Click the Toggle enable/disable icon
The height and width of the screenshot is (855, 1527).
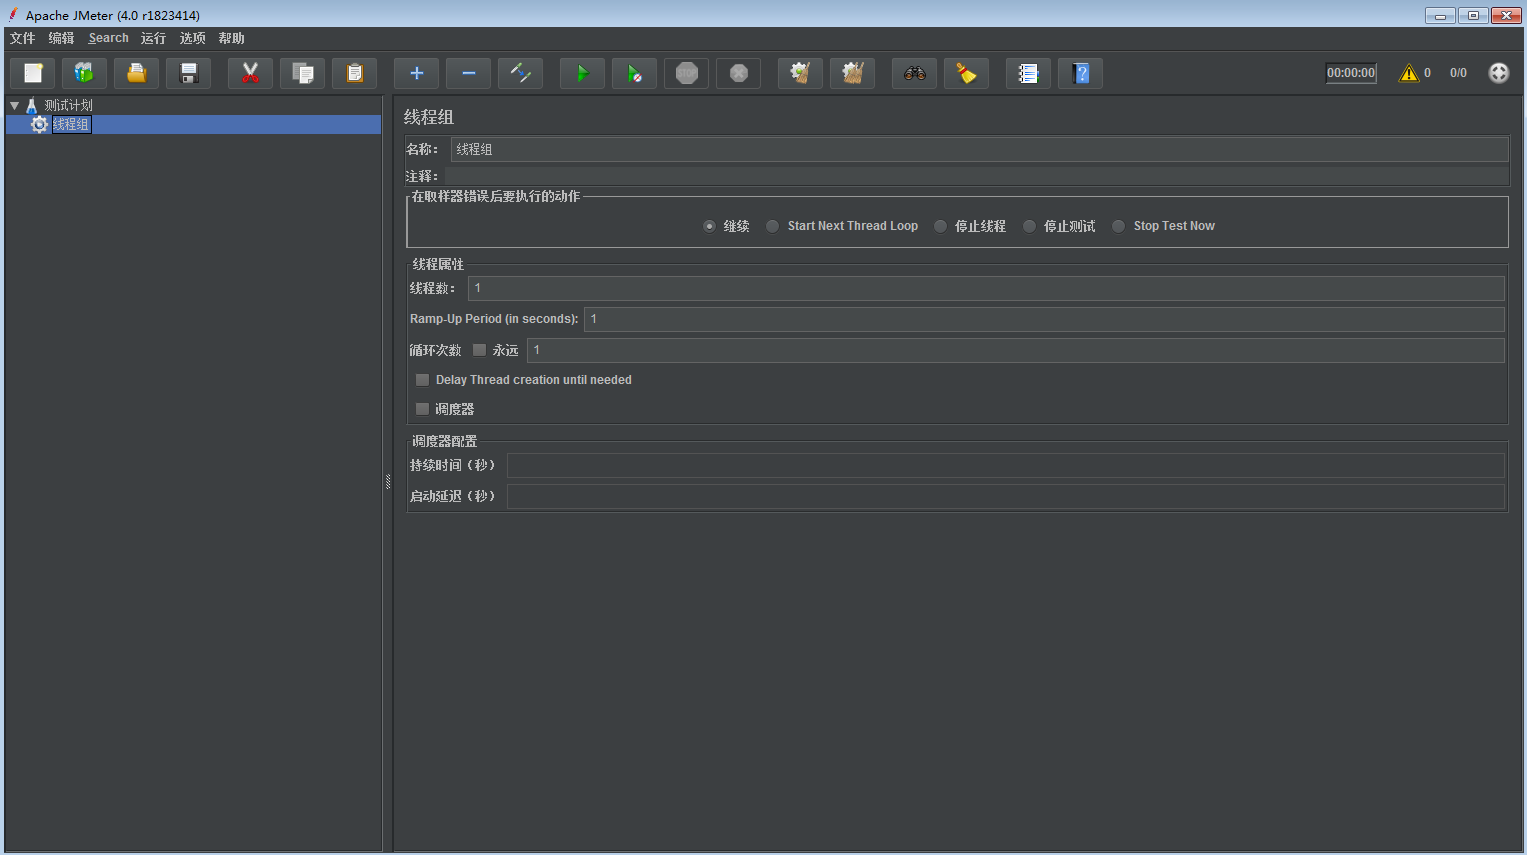point(521,73)
